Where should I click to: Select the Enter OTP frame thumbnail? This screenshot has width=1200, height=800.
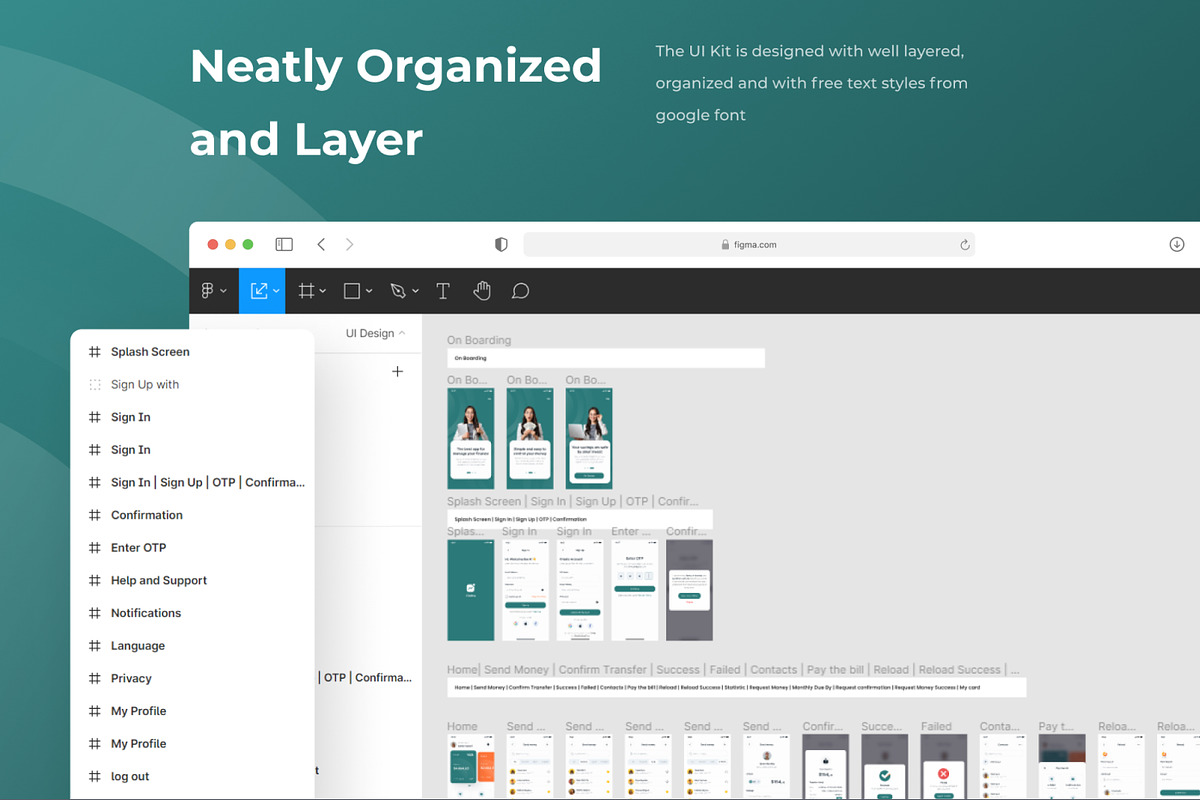(x=635, y=590)
